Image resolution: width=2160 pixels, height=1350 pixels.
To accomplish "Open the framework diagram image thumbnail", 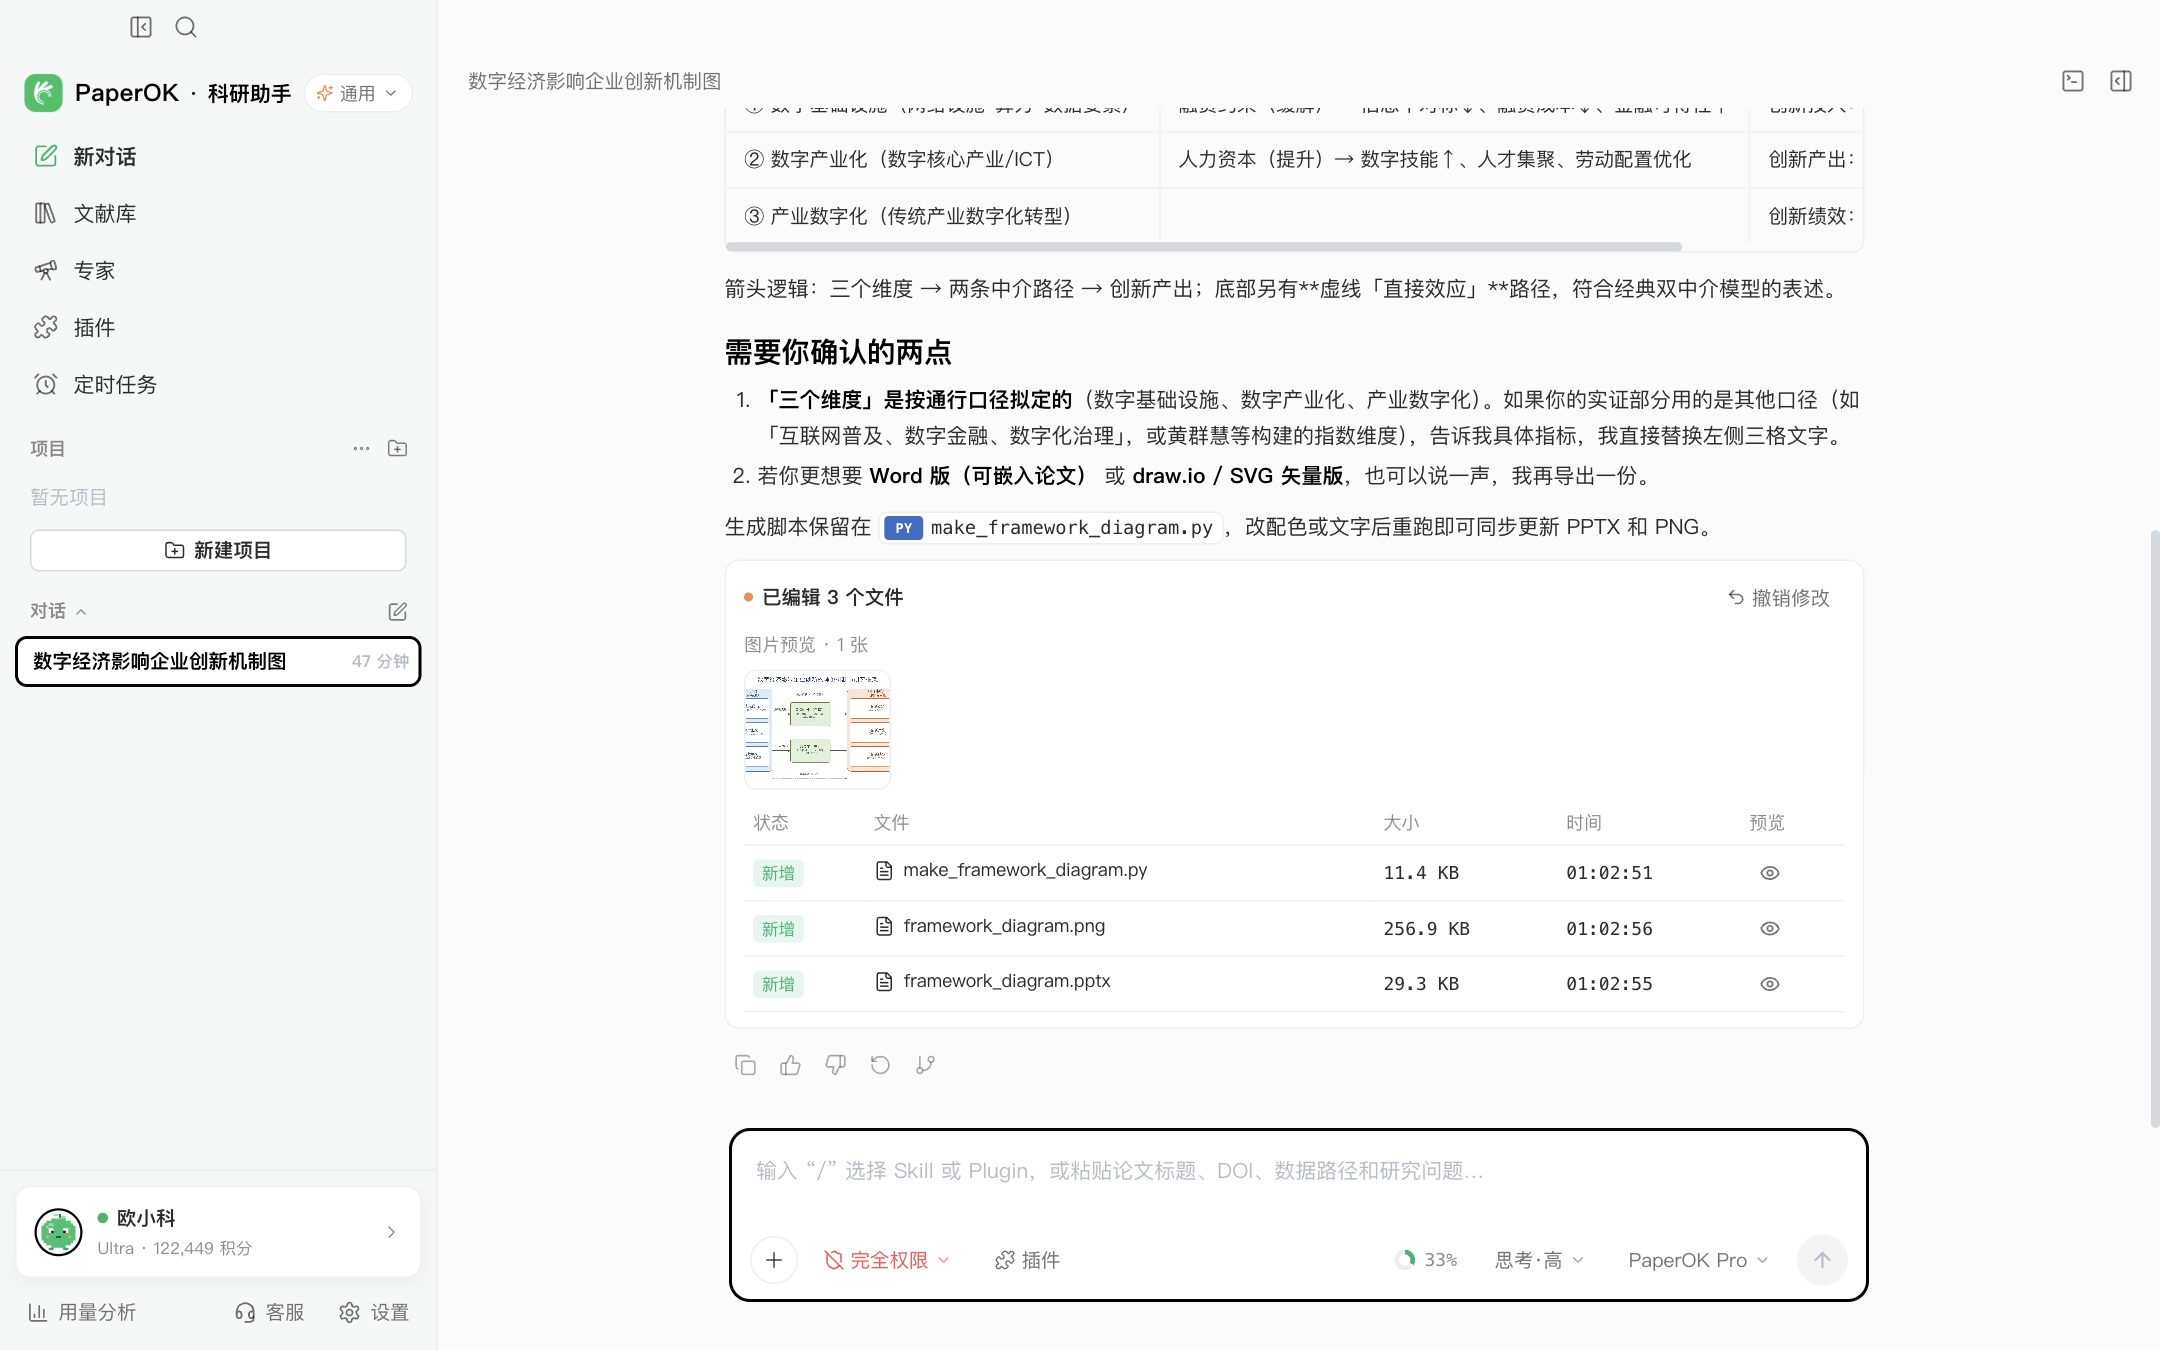I will [817, 729].
